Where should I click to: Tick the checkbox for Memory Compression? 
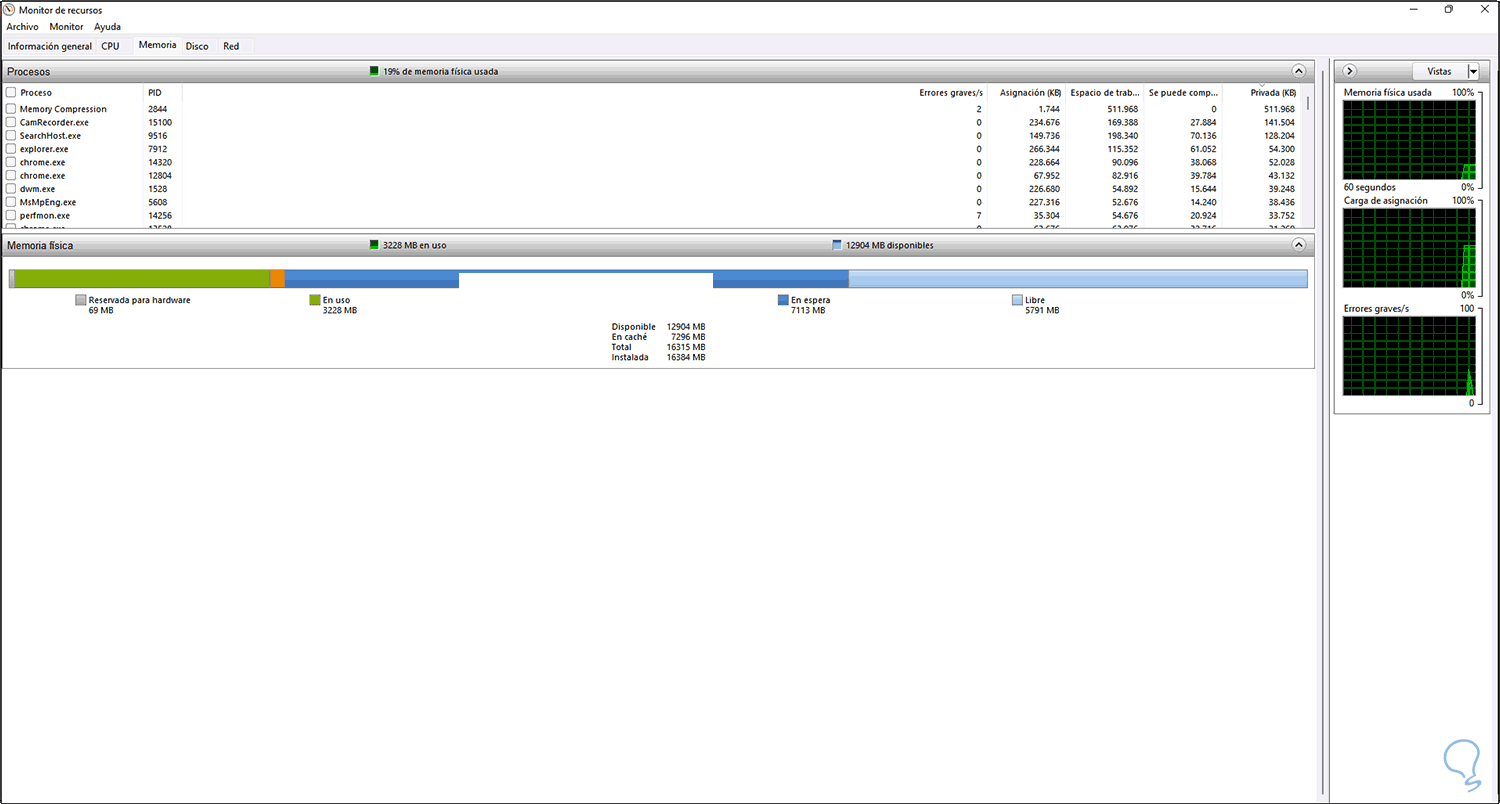point(11,109)
